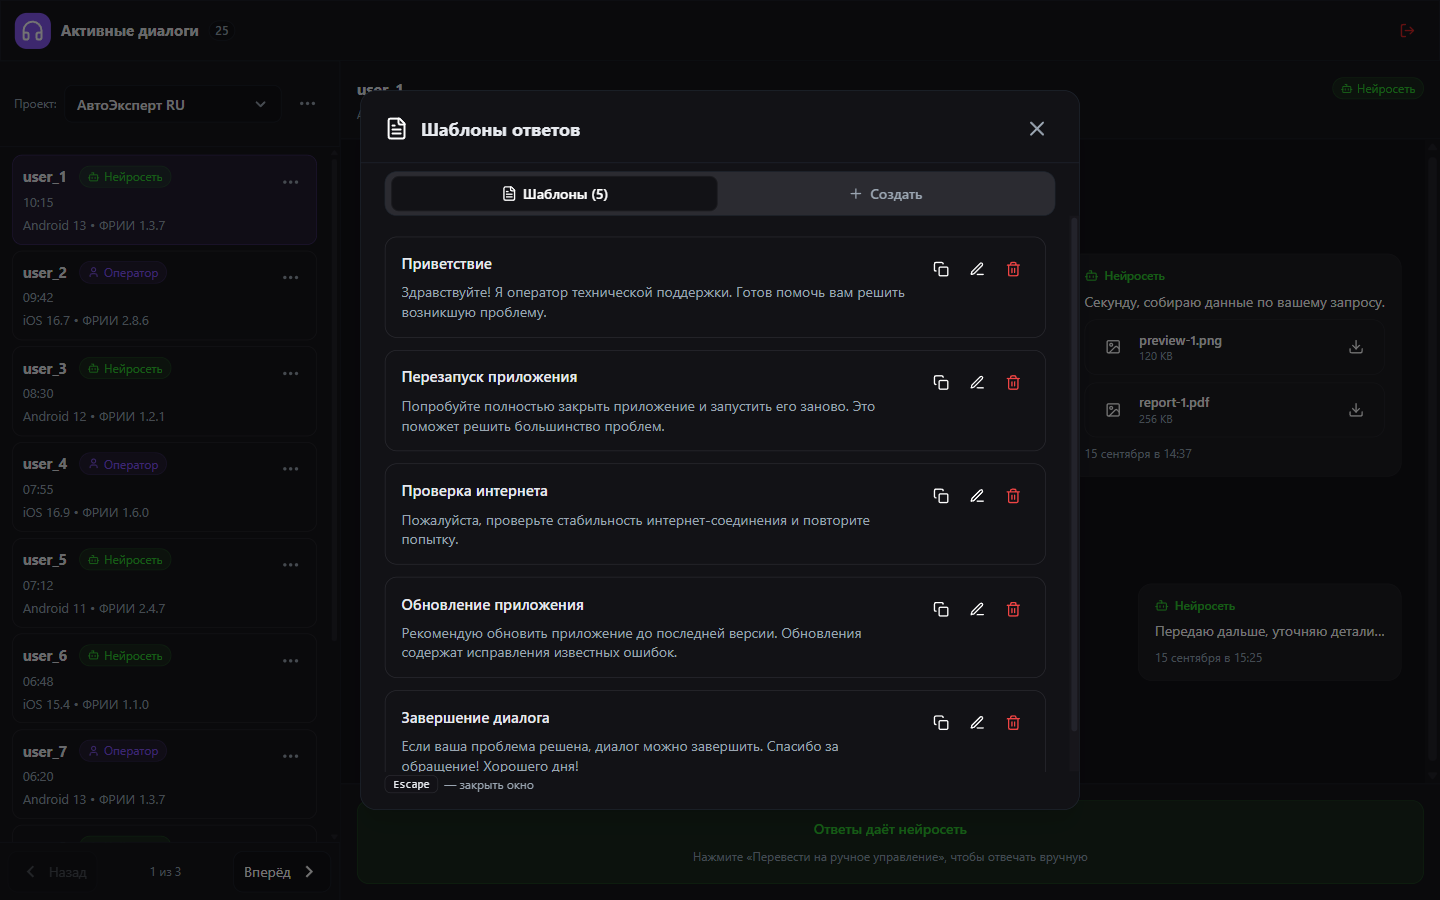1440x900 pixels.
Task: Open the user_5 dialog options menu
Action: 291,565
